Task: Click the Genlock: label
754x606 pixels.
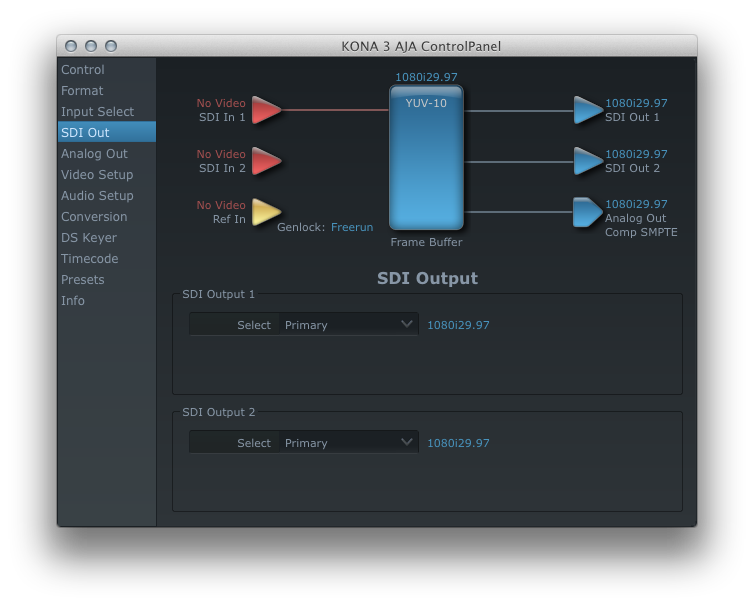Action: click(x=301, y=227)
